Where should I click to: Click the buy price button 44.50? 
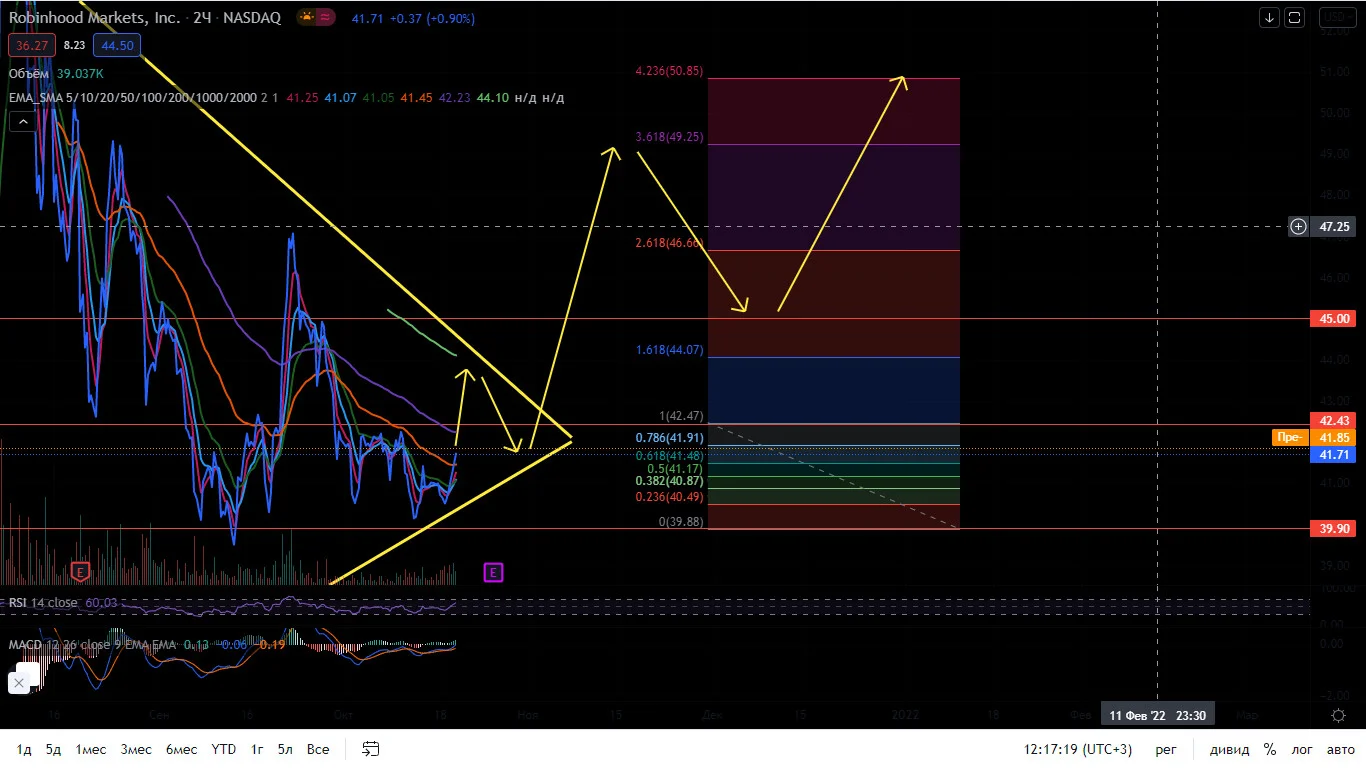coord(117,45)
